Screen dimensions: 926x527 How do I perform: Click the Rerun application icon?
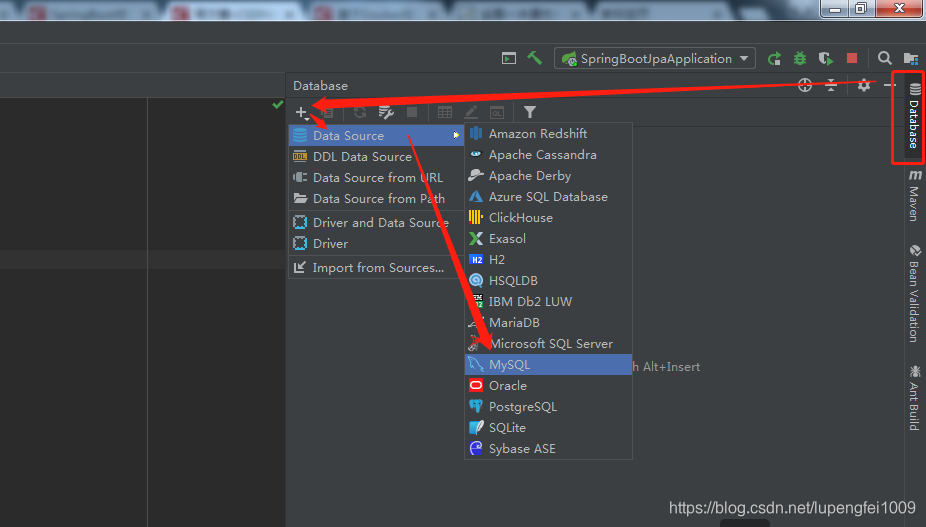pos(774,58)
